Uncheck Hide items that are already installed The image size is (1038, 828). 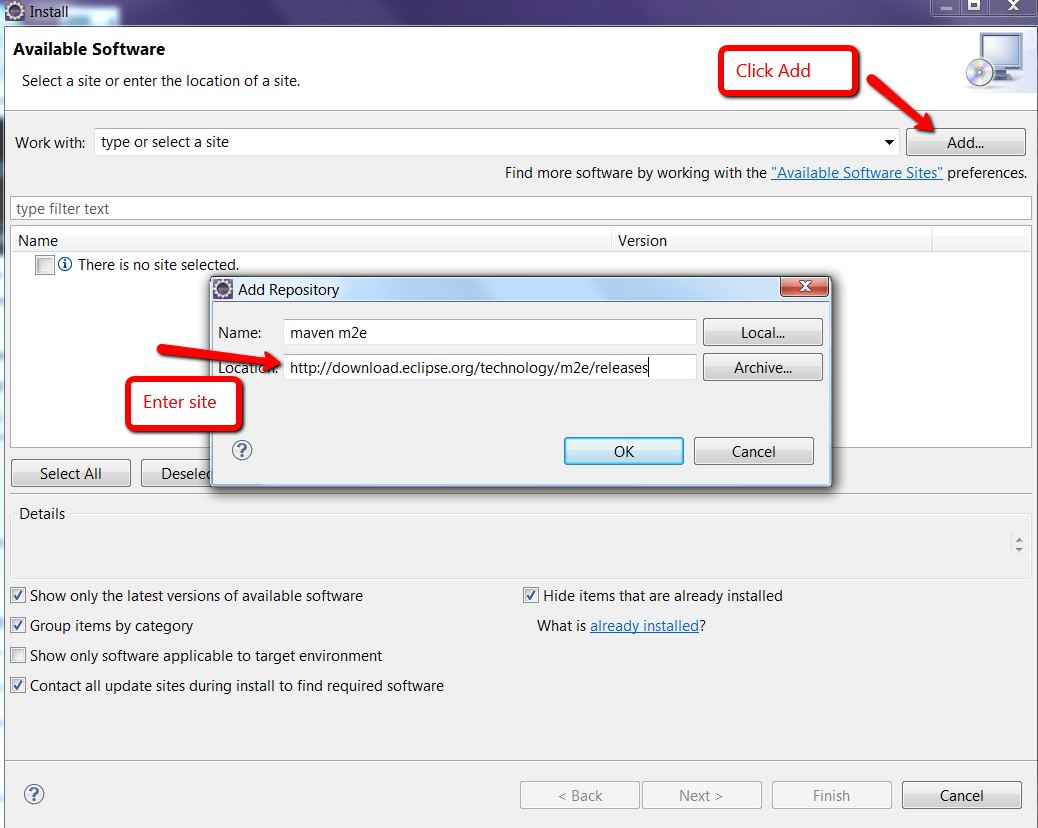(x=530, y=595)
